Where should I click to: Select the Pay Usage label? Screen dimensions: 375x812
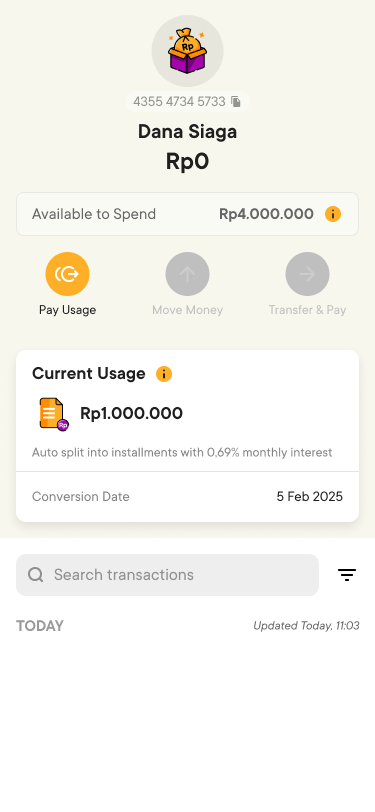point(67,310)
